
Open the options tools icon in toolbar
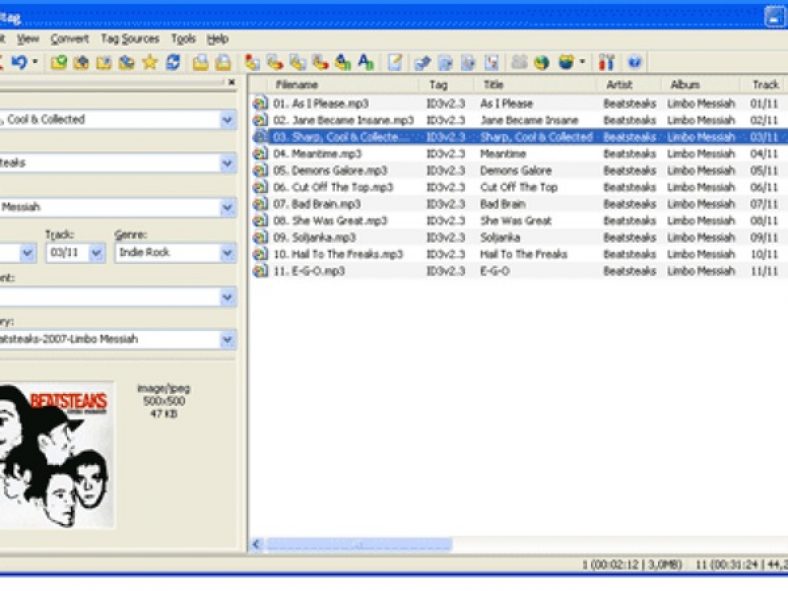pos(606,62)
